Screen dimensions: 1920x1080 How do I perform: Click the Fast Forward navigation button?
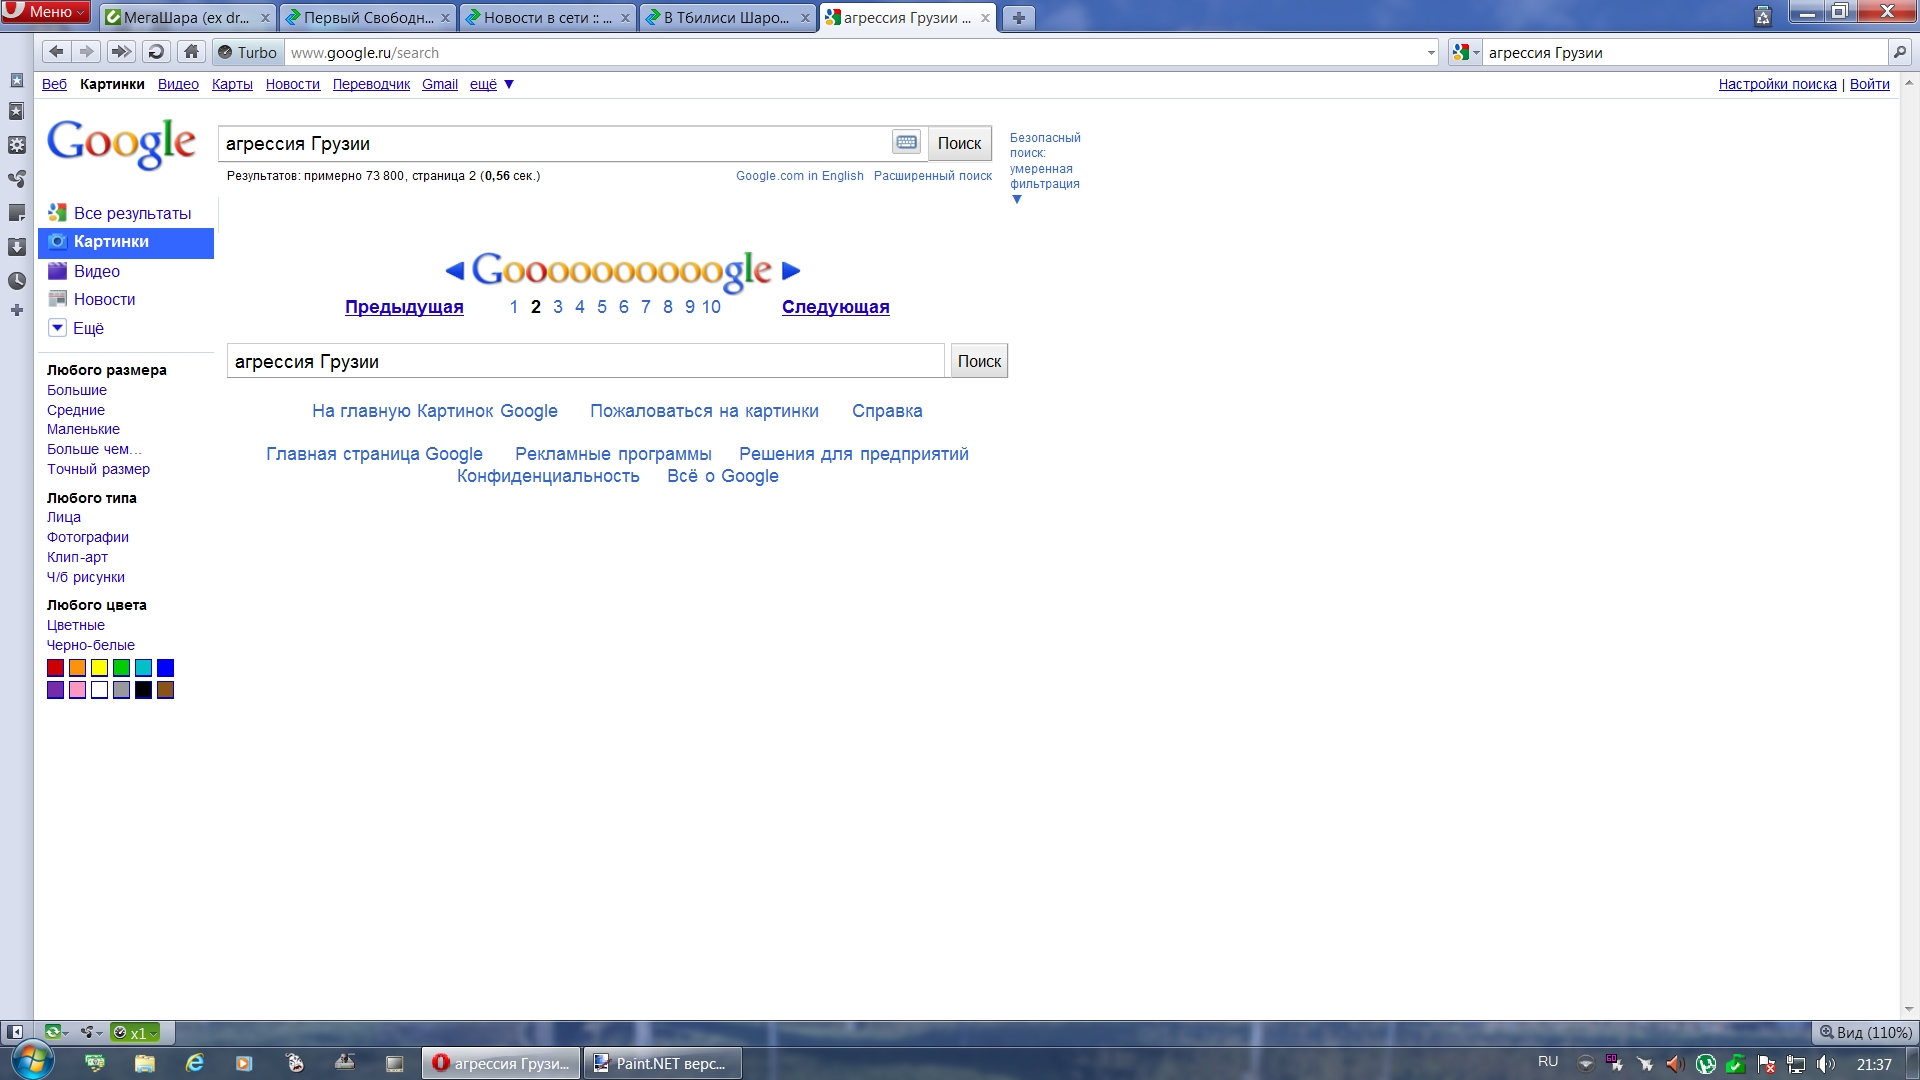120,52
